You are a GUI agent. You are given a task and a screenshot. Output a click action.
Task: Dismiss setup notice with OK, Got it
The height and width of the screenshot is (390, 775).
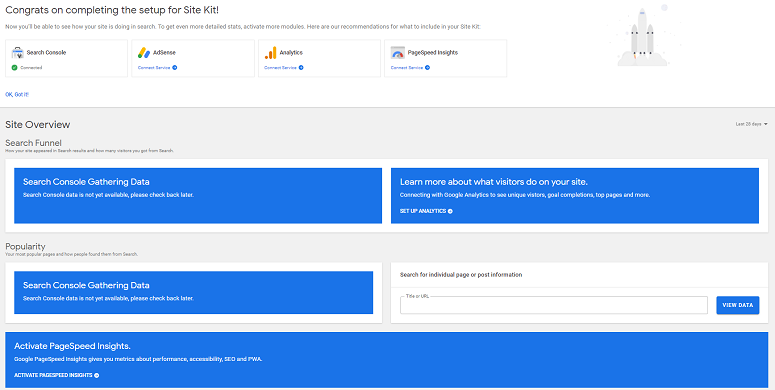tap(17, 94)
